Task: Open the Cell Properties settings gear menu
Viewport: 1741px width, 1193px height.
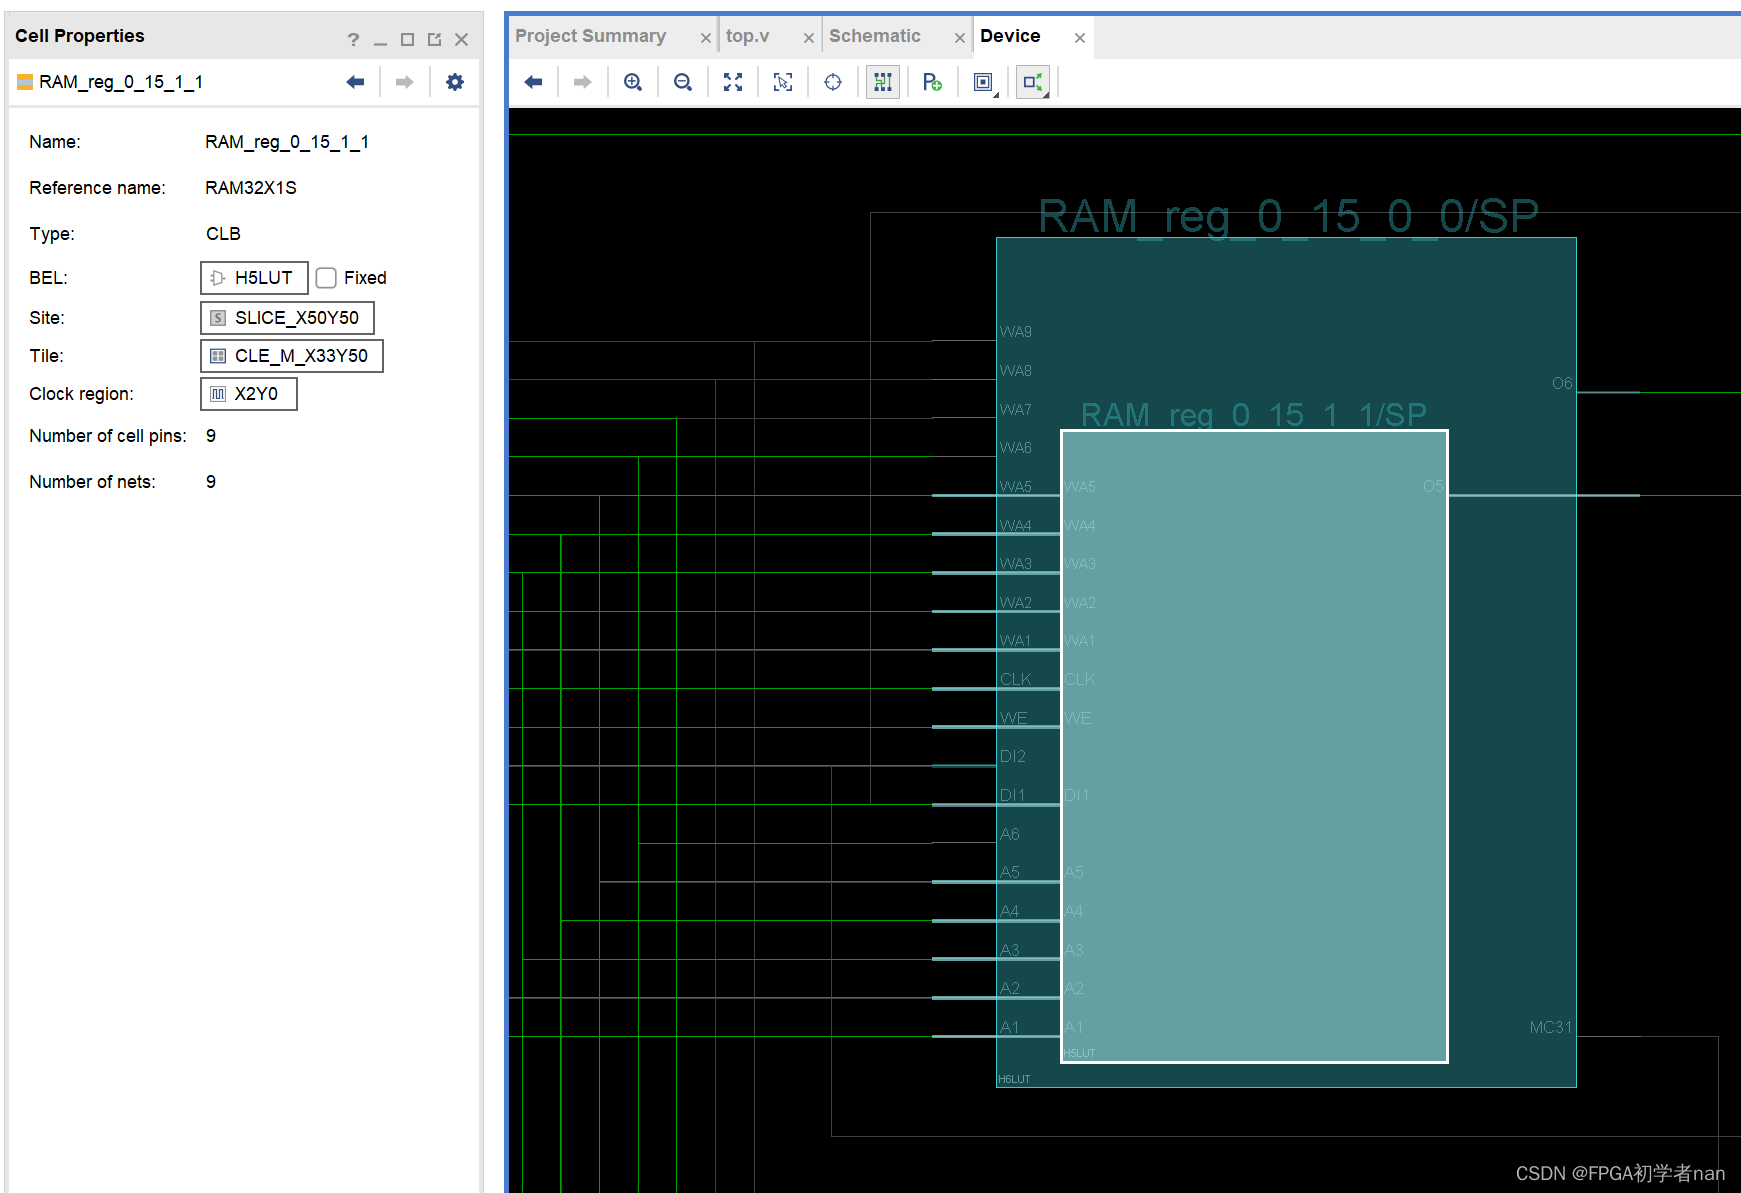Action: [455, 81]
